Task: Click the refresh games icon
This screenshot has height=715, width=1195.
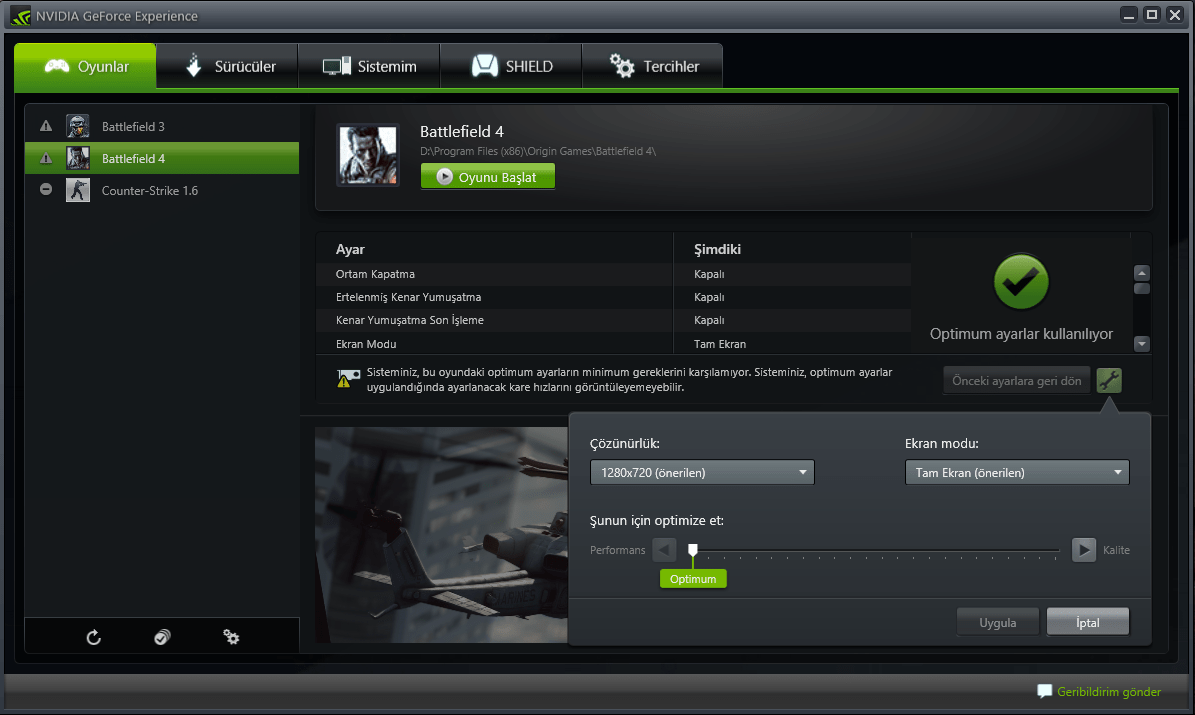Action: 94,637
